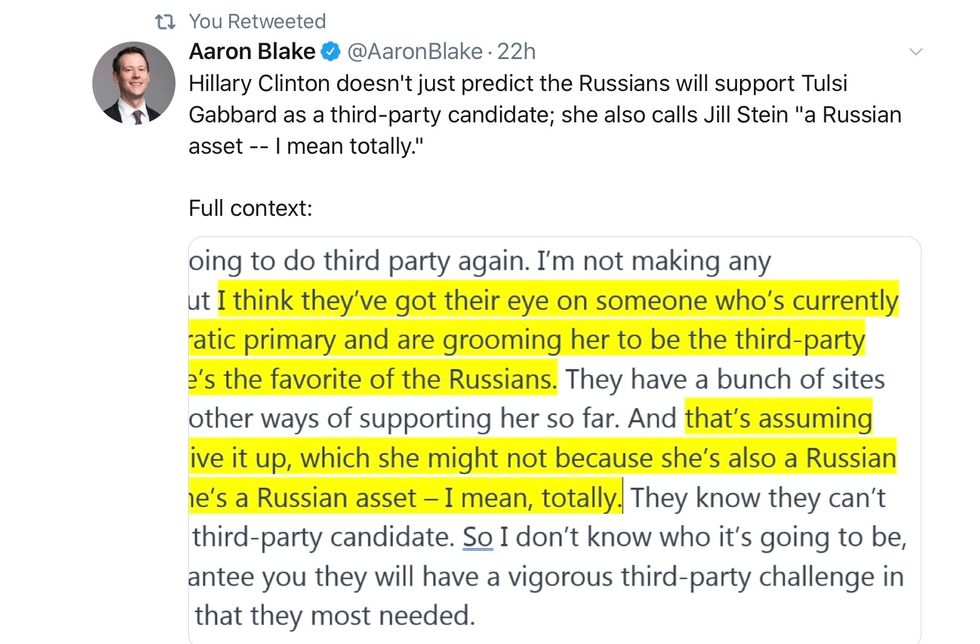
Task: Expand the tweet options chevron
Action: [916, 52]
